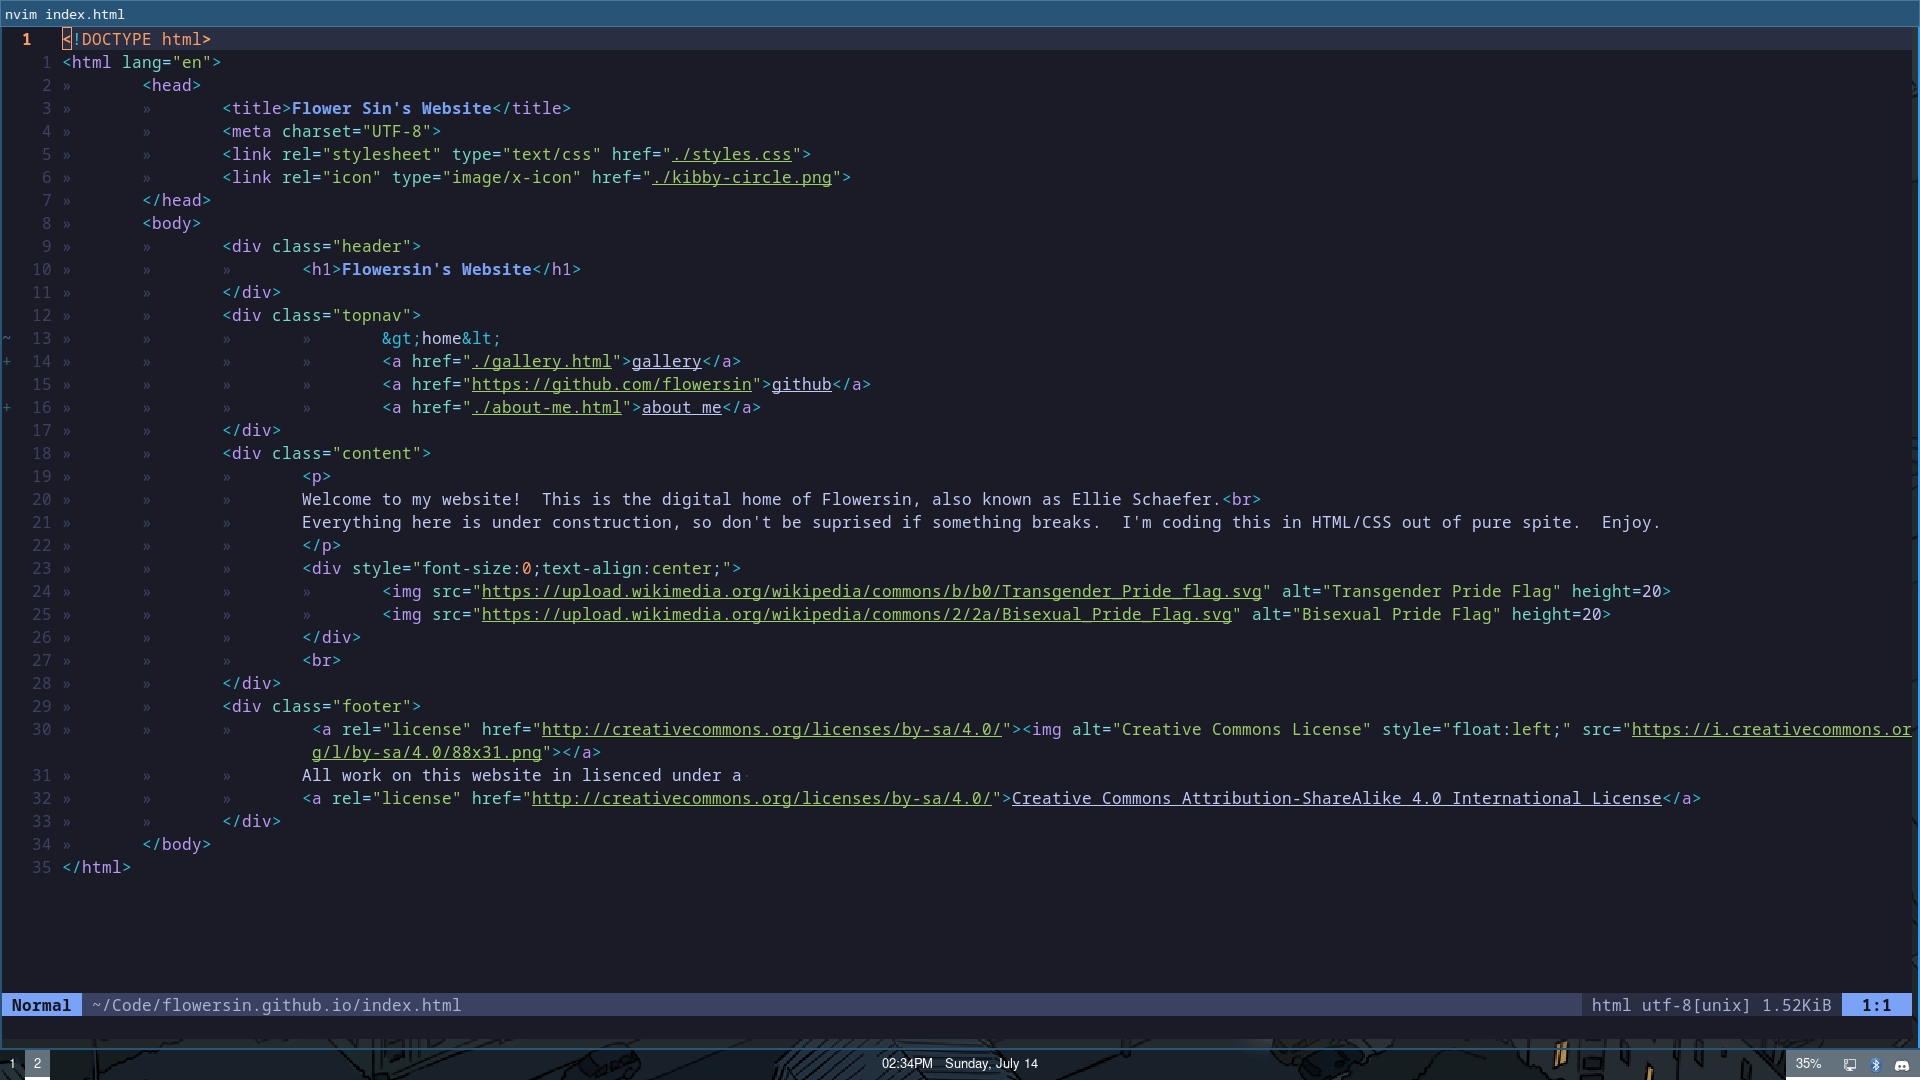Click the underlined gallery anchor text
Screen dimensions: 1920x1080
tap(666, 361)
